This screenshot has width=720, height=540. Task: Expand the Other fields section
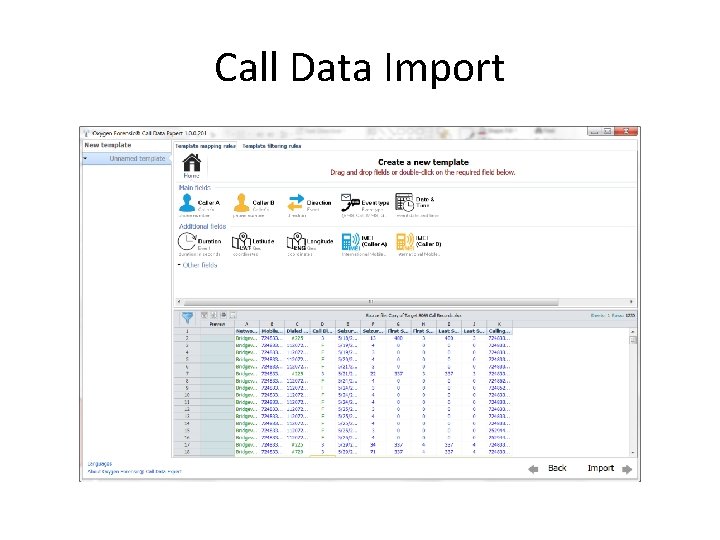coord(197,265)
